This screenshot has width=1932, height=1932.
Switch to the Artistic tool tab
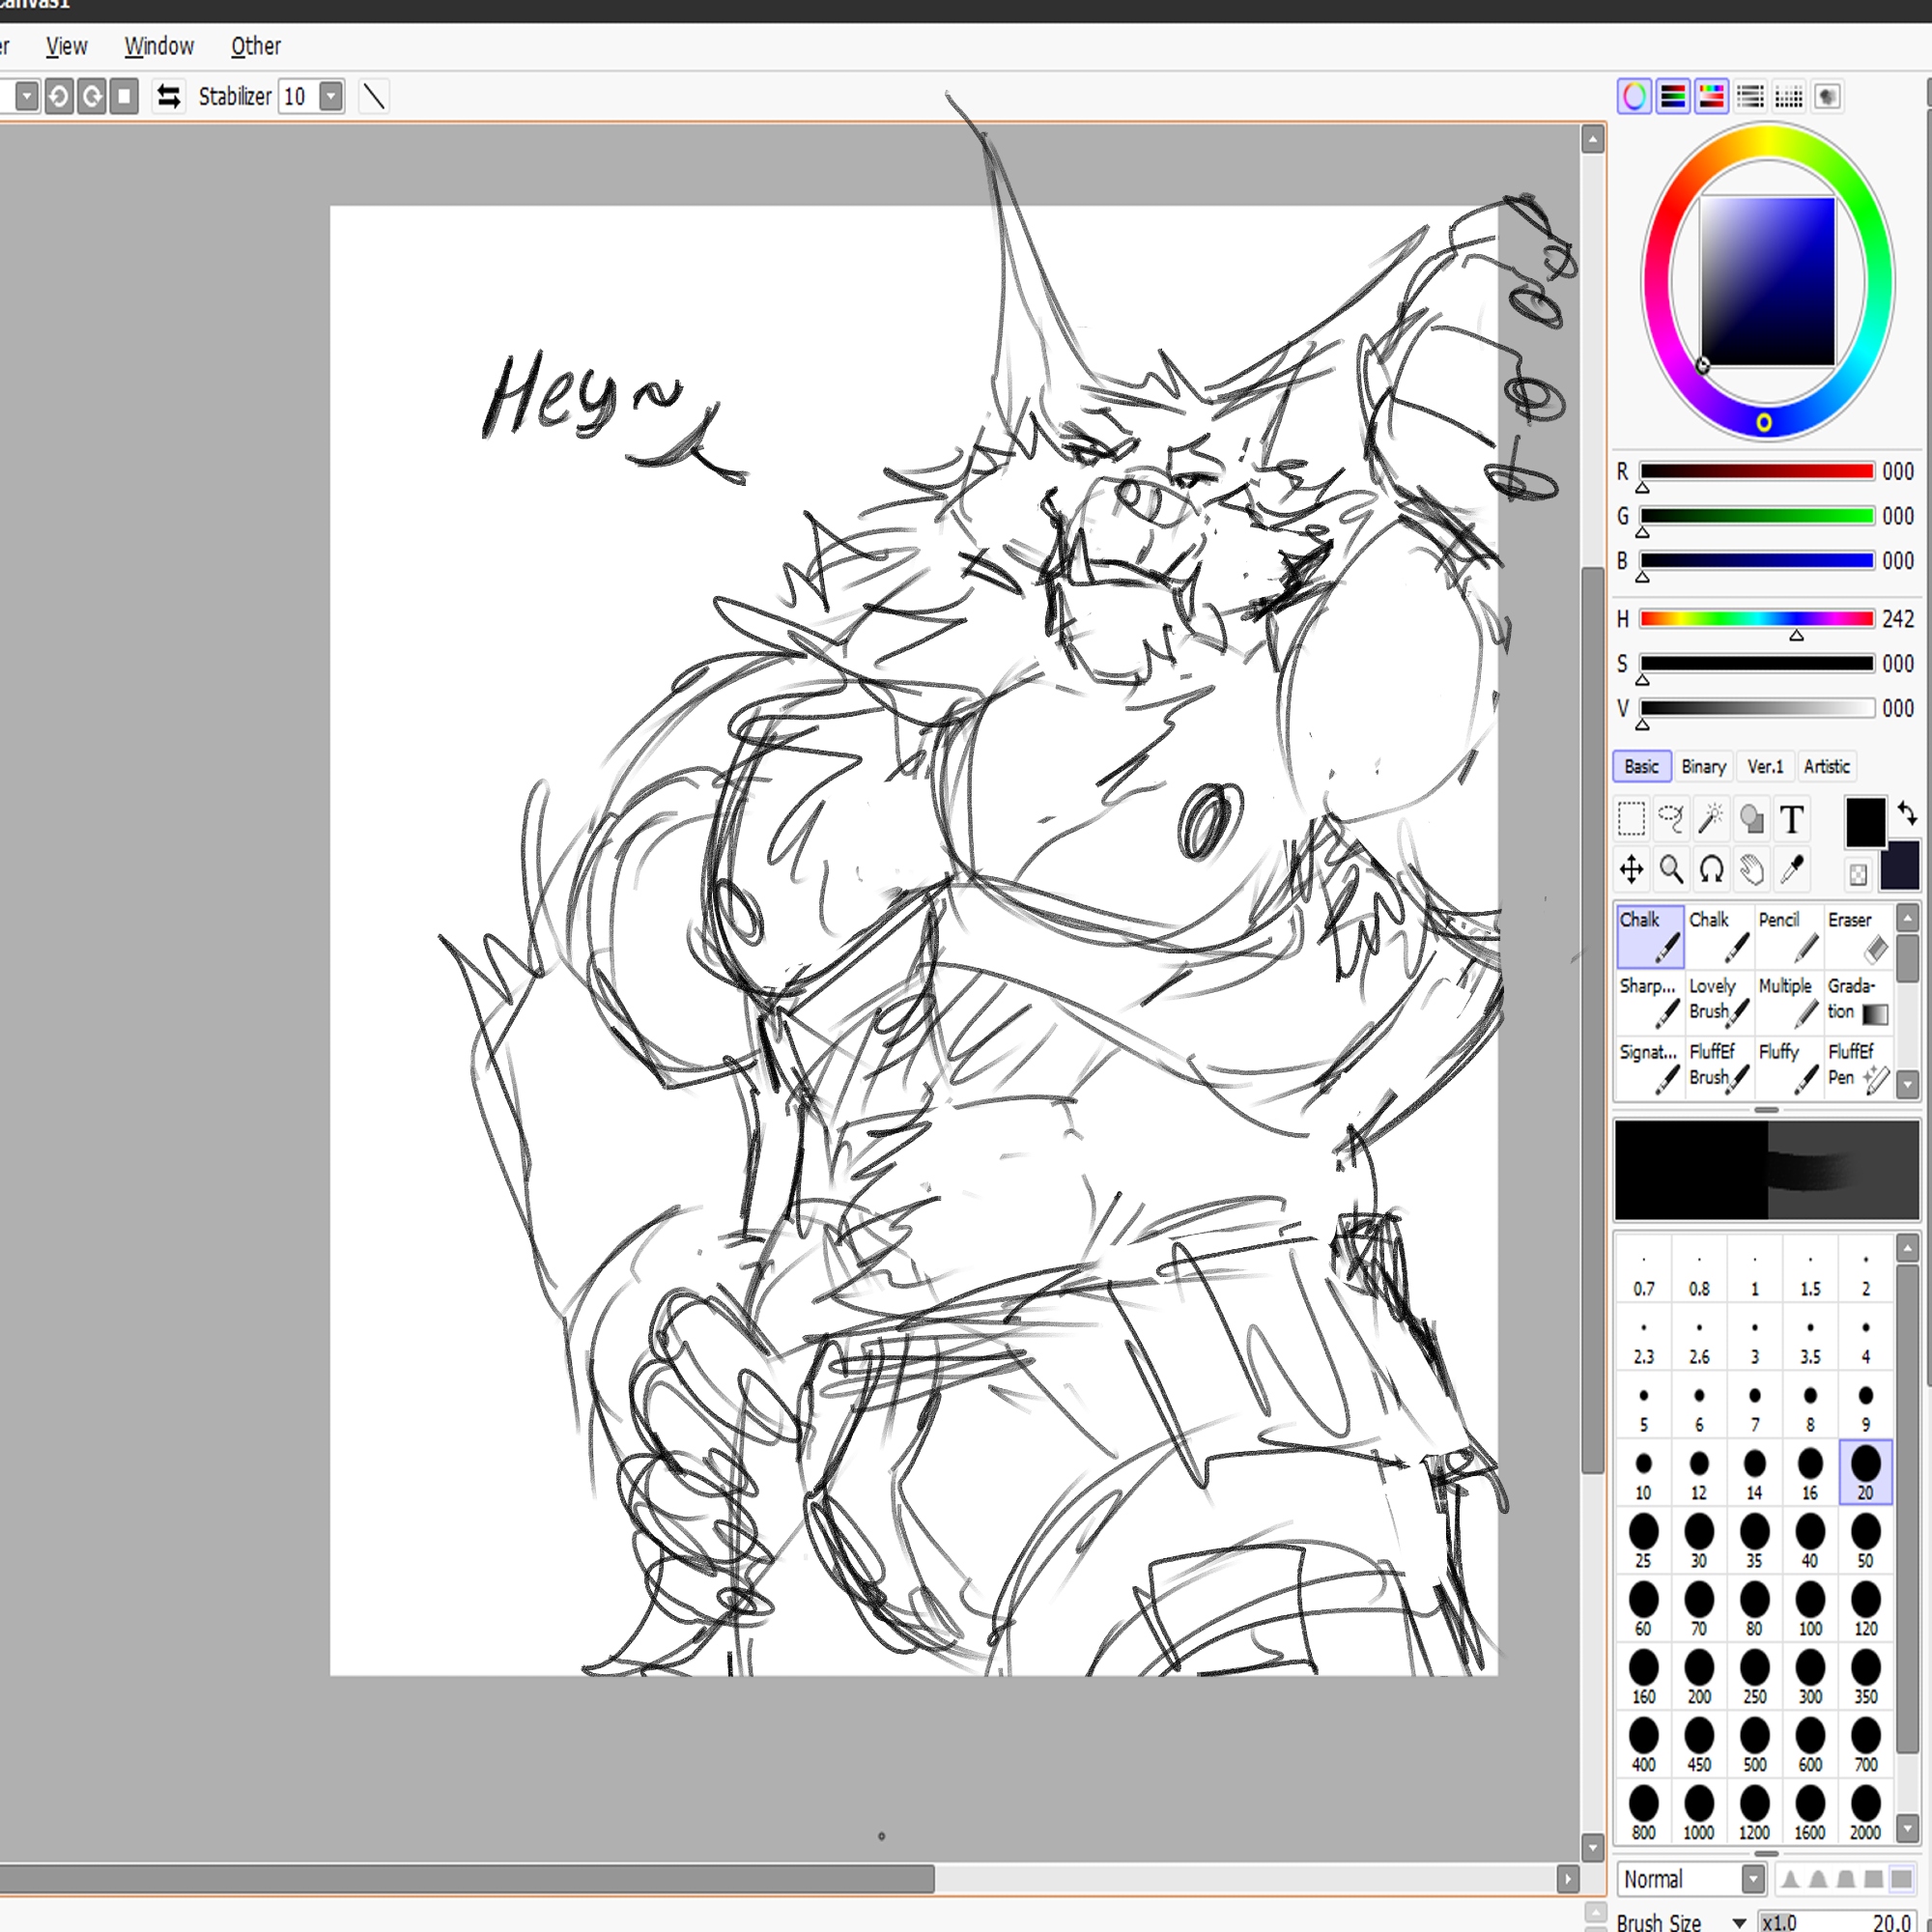click(1826, 767)
